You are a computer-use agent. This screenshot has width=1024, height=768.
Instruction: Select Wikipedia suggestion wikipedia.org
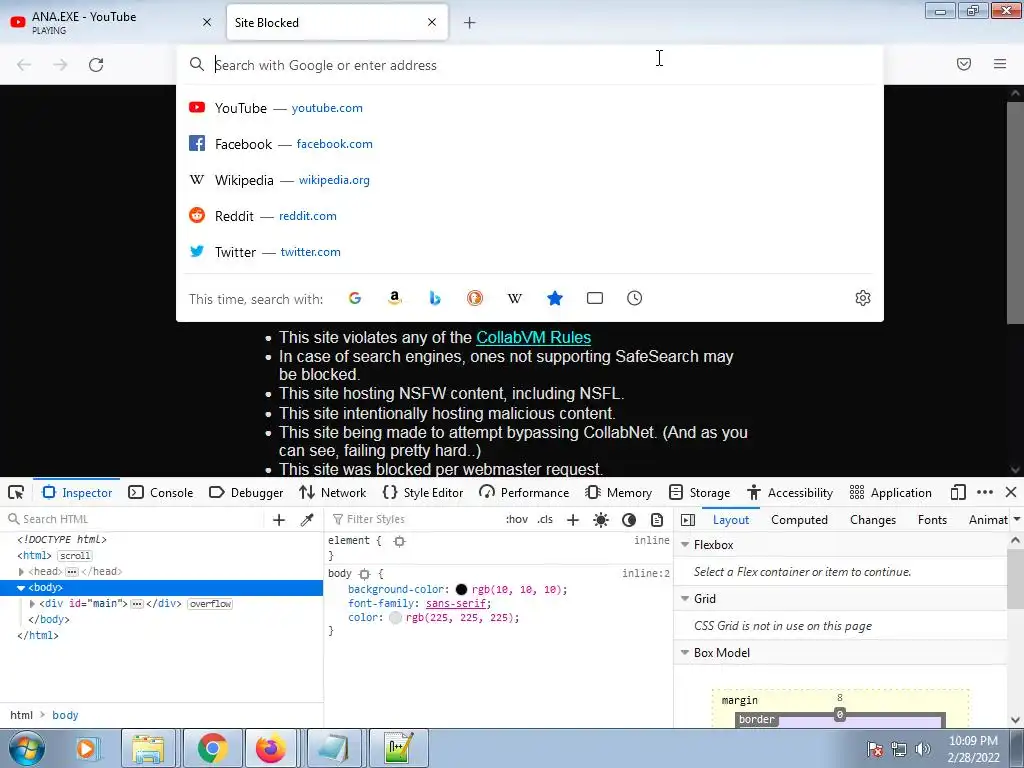(530, 180)
